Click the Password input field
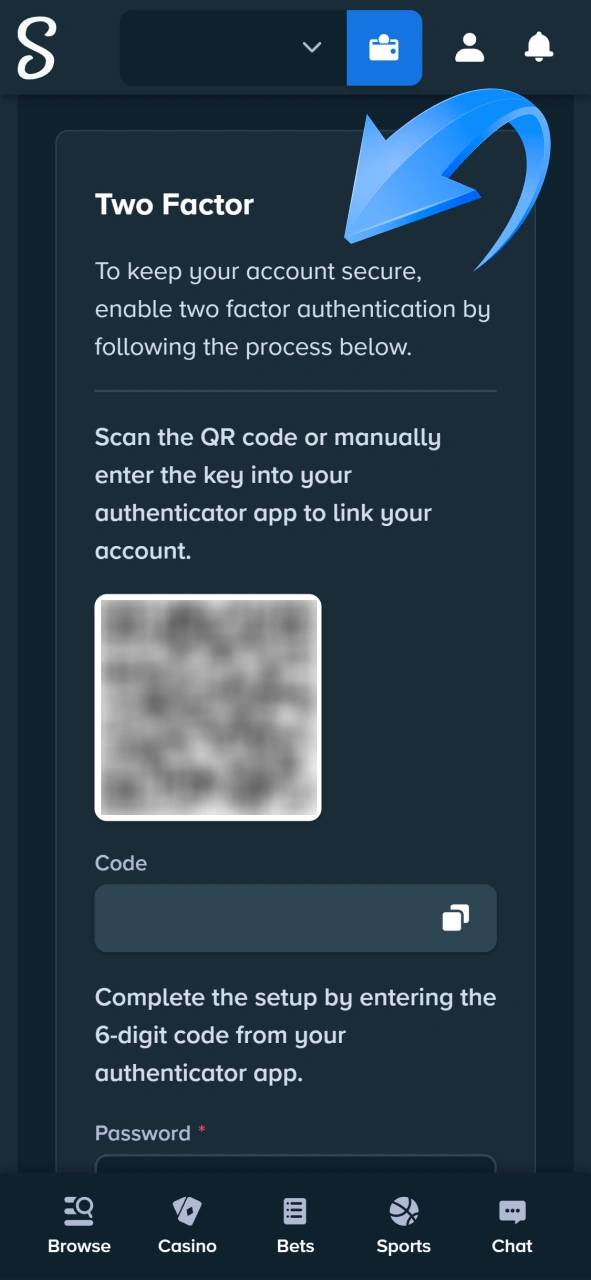The height and width of the screenshot is (1280, 591). tap(295, 1172)
